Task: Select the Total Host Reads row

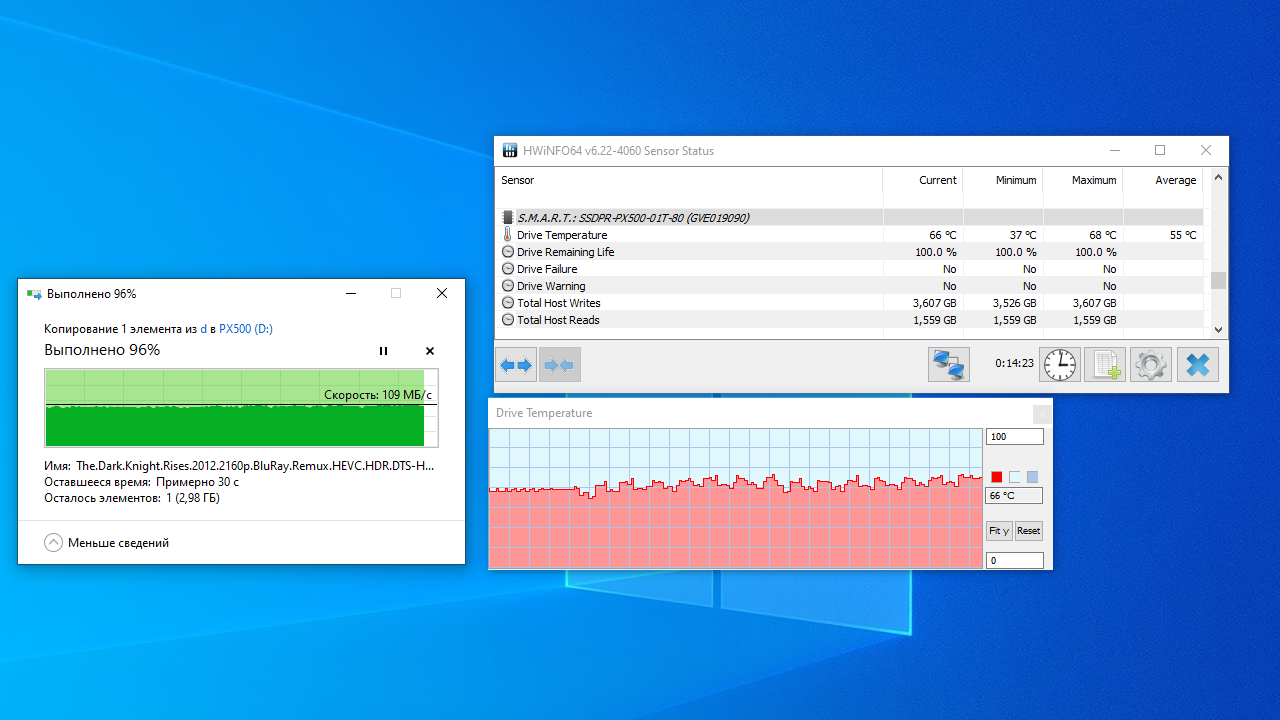Action: [849, 320]
